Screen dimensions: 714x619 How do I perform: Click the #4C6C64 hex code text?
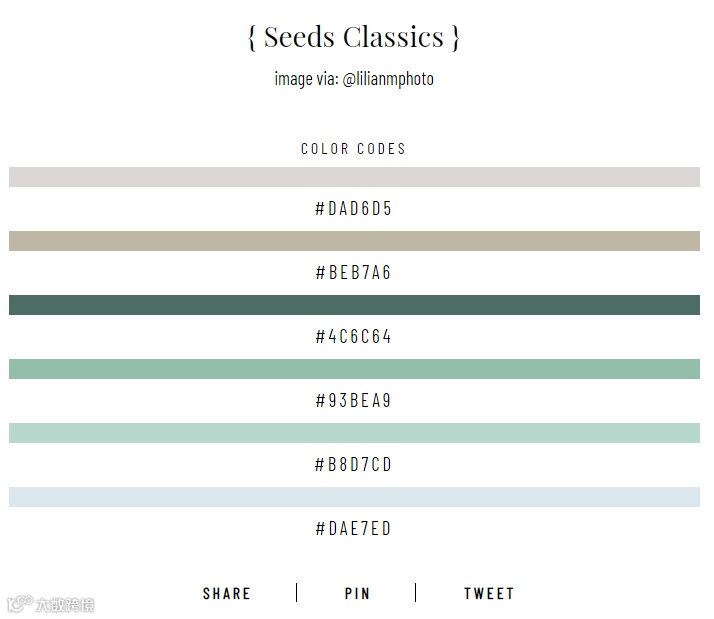[x=353, y=337]
